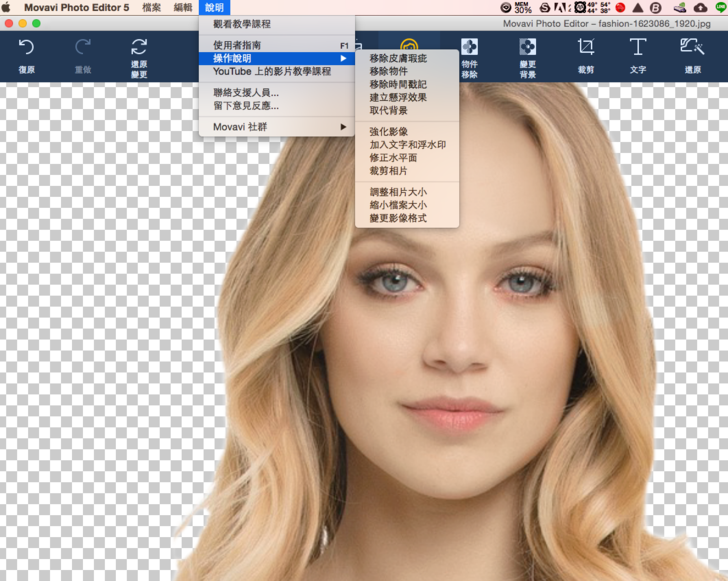Click the 還原 tool icon at toolbar right

(692, 47)
